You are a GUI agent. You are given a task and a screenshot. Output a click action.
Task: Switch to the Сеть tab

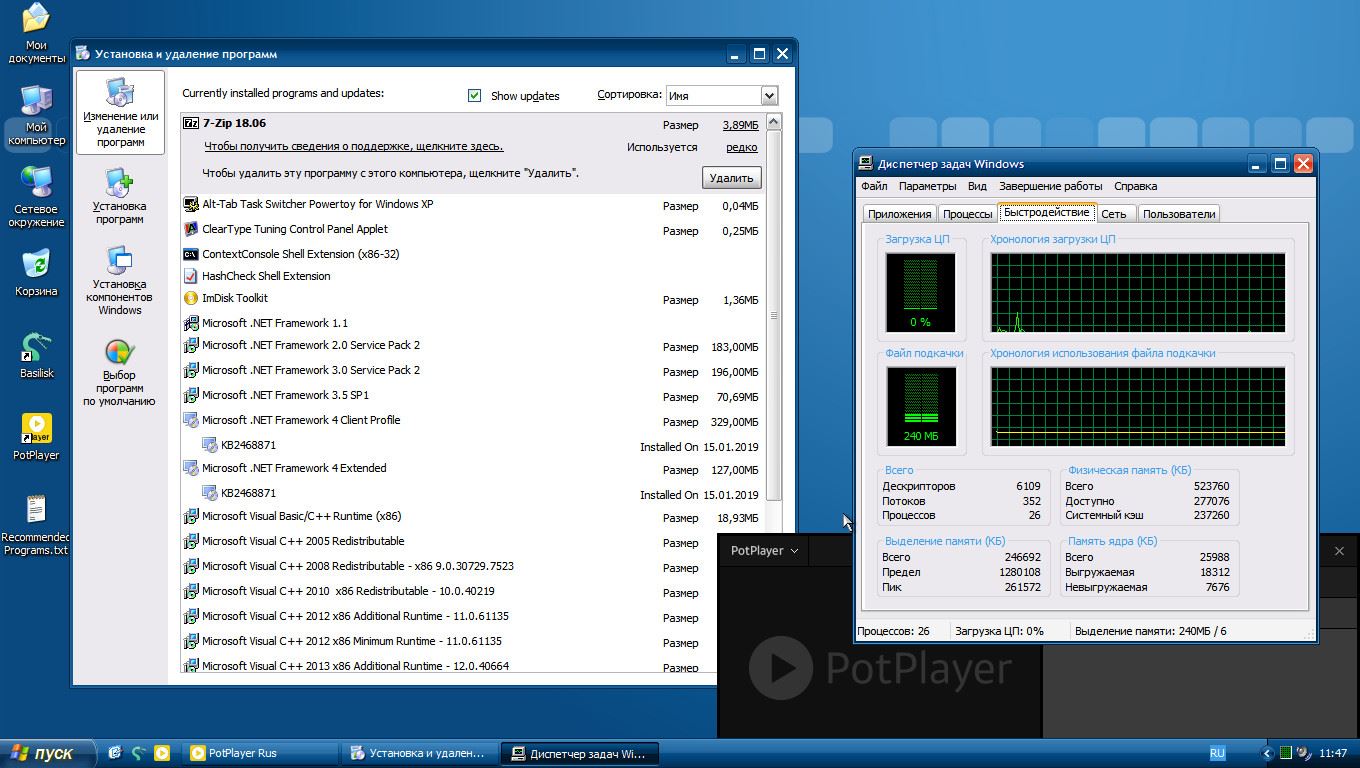click(1114, 214)
